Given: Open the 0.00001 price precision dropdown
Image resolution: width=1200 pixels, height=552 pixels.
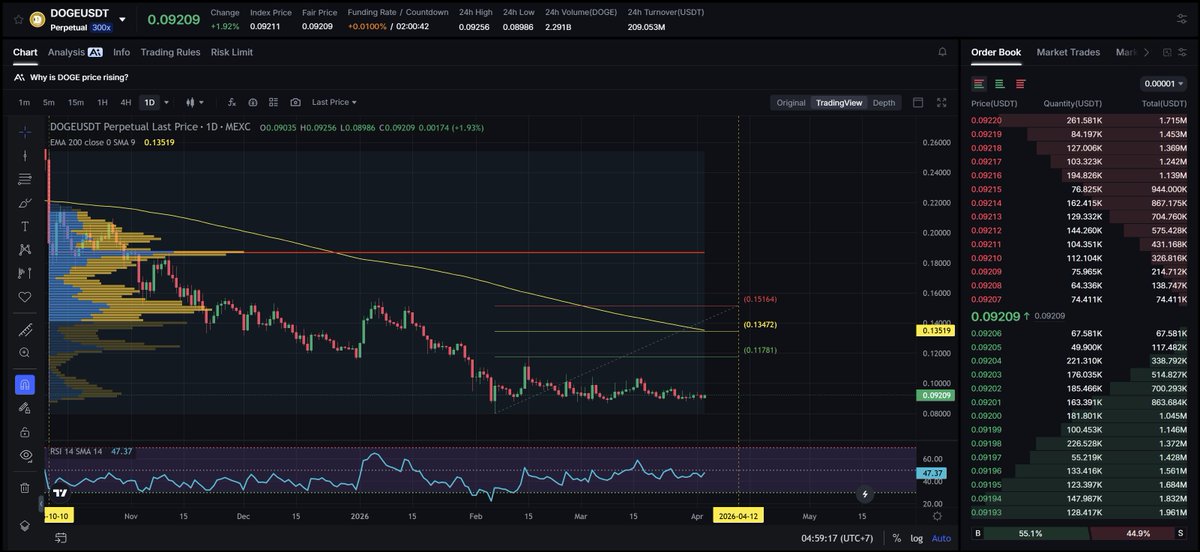Looking at the screenshot, I should coord(1163,84).
